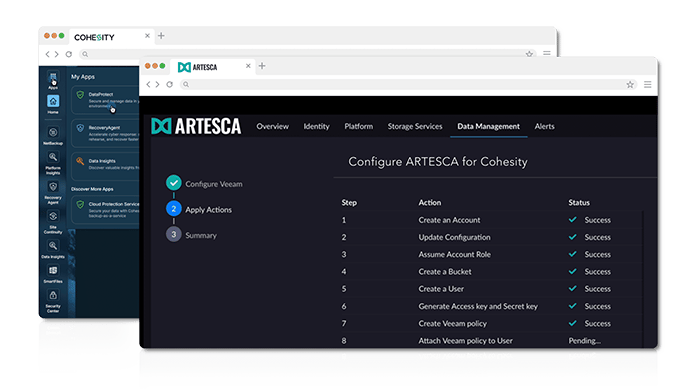The image size is (700, 391).
Task: Go back in ARTESCA browser window
Action: click(x=149, y=84)
